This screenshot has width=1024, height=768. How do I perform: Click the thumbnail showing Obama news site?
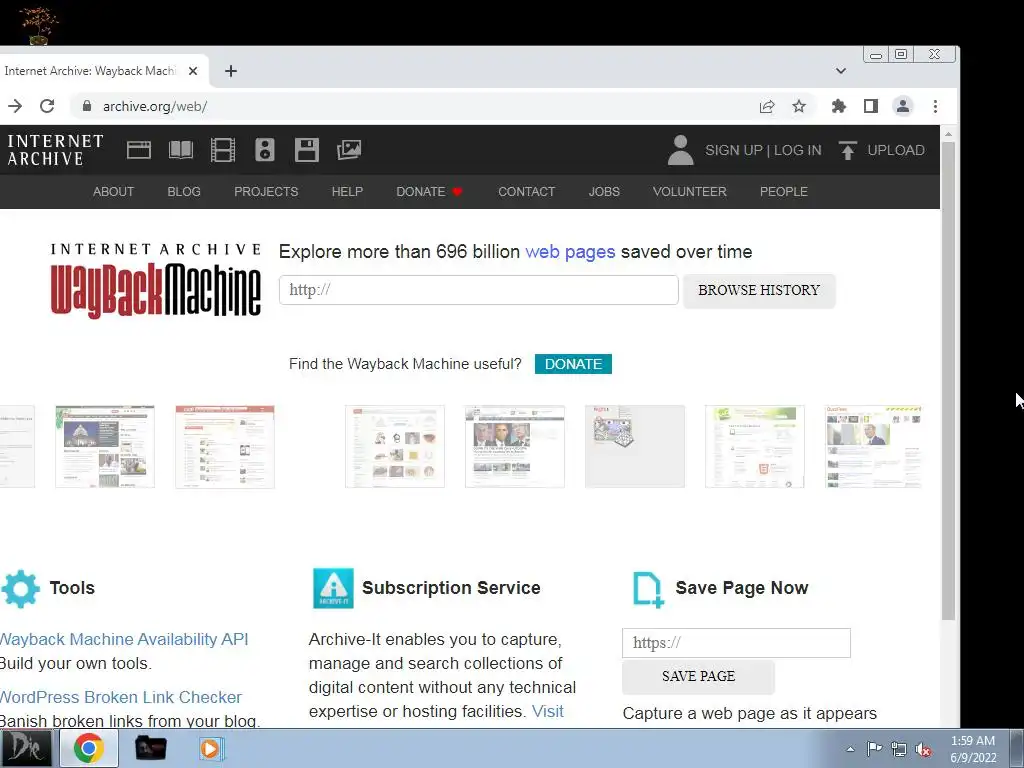515,447
